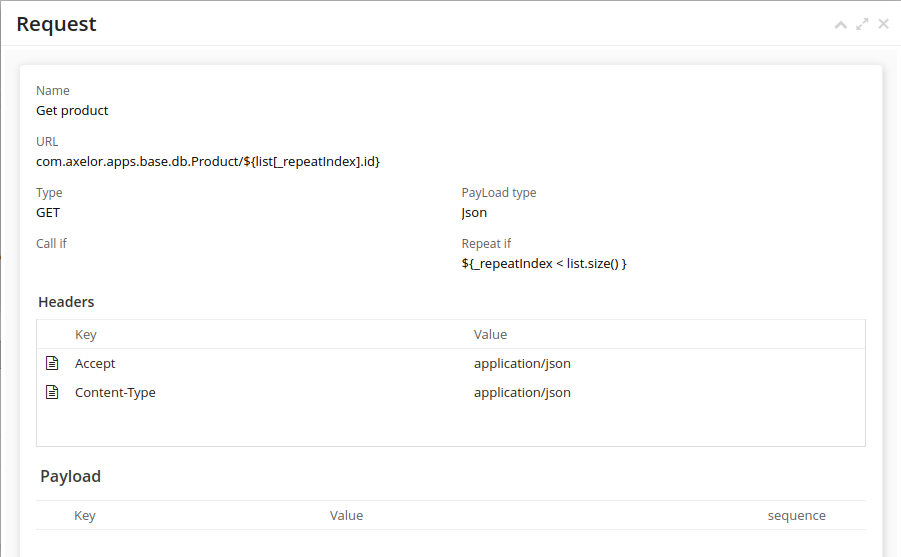Click the URL field value

pos(208,162)
